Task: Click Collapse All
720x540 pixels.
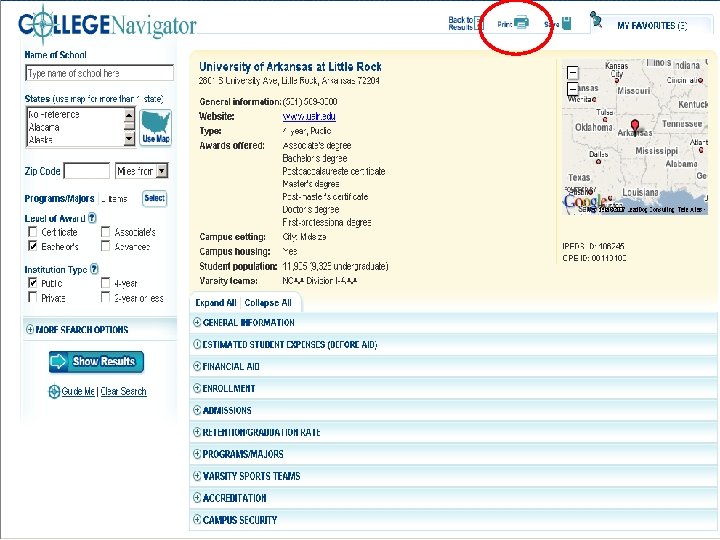Action: click(x=268, y=303)
